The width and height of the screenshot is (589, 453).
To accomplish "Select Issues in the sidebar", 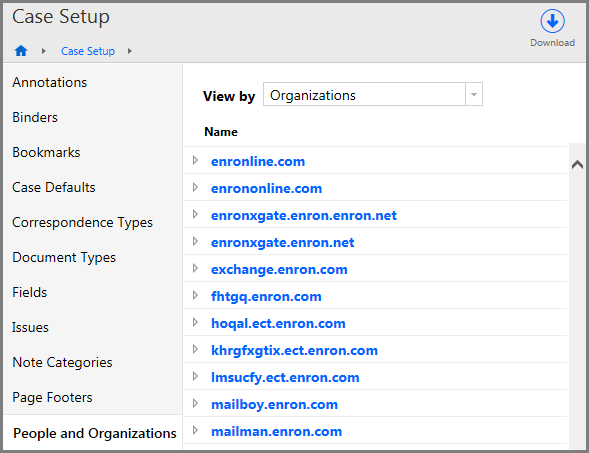I will [x=30, y=327].
